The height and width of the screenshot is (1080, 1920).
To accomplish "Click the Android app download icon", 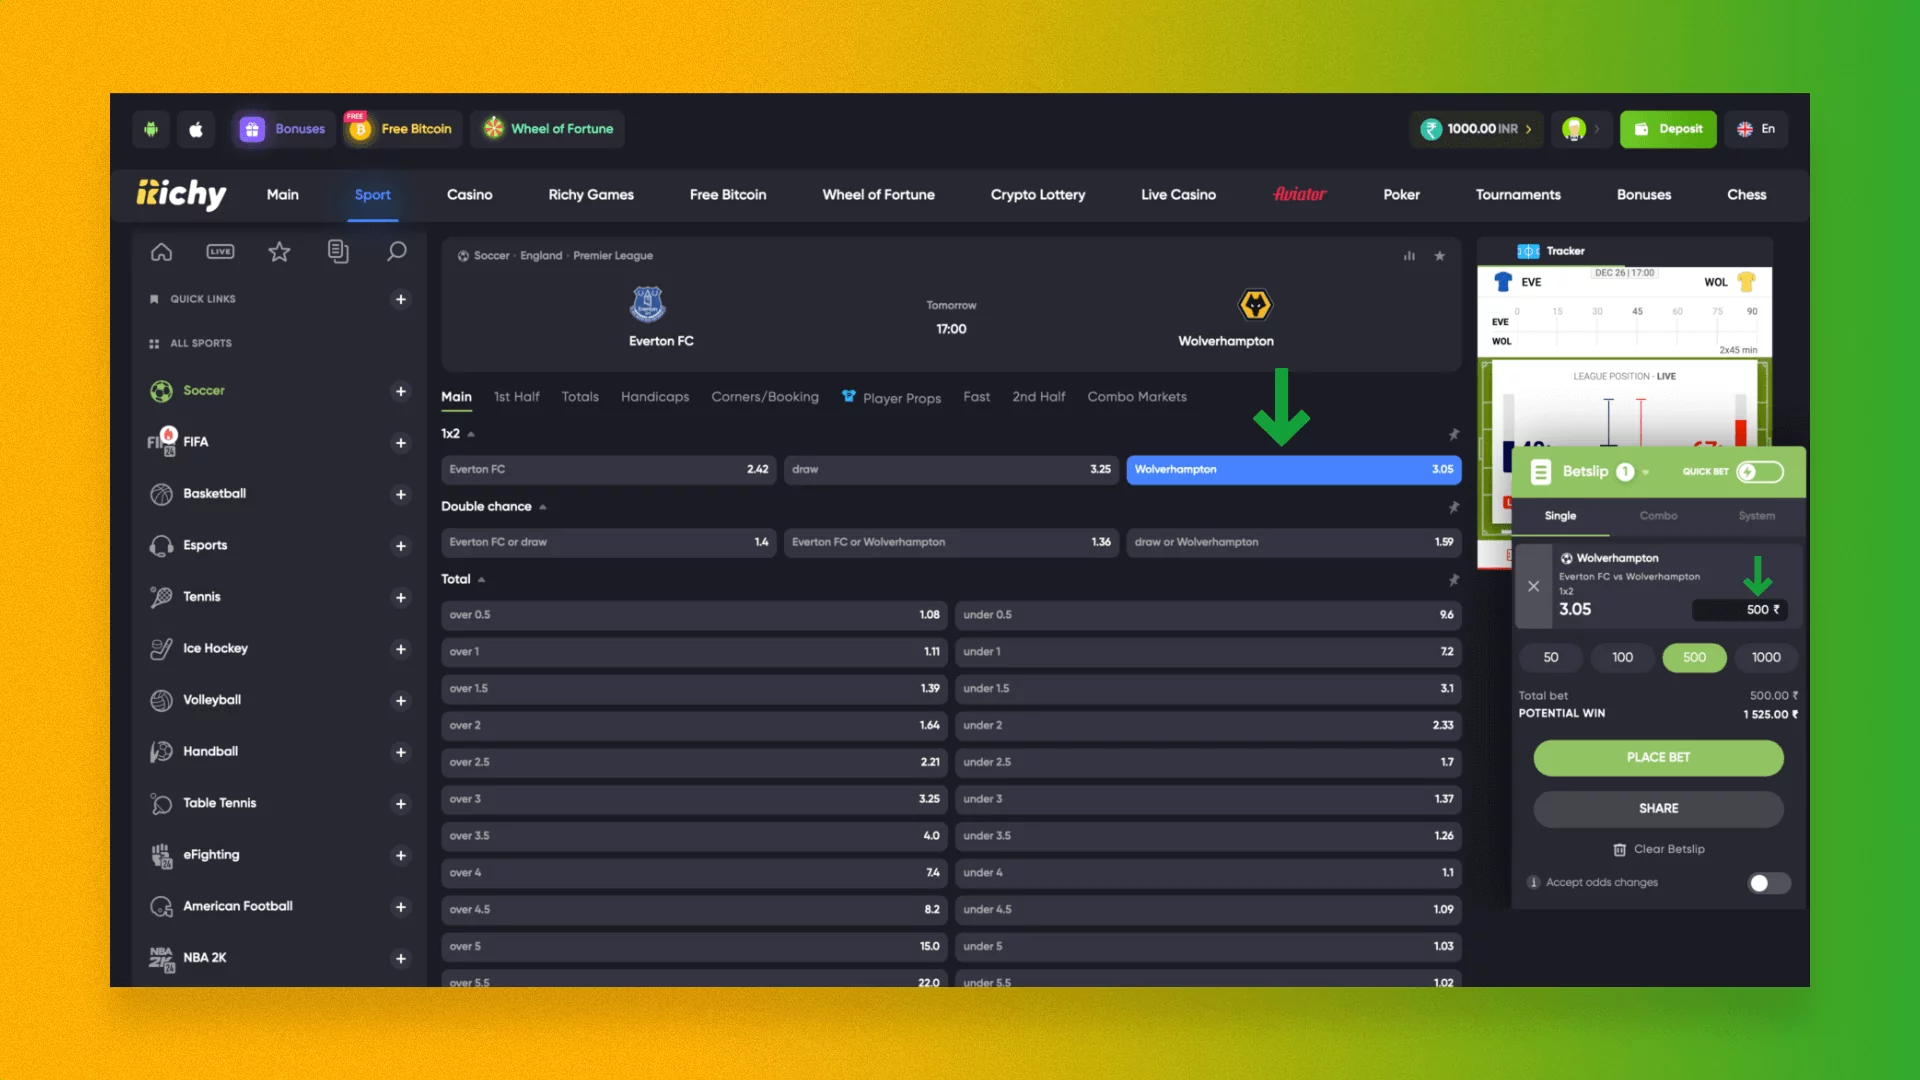I will point(151,129).
